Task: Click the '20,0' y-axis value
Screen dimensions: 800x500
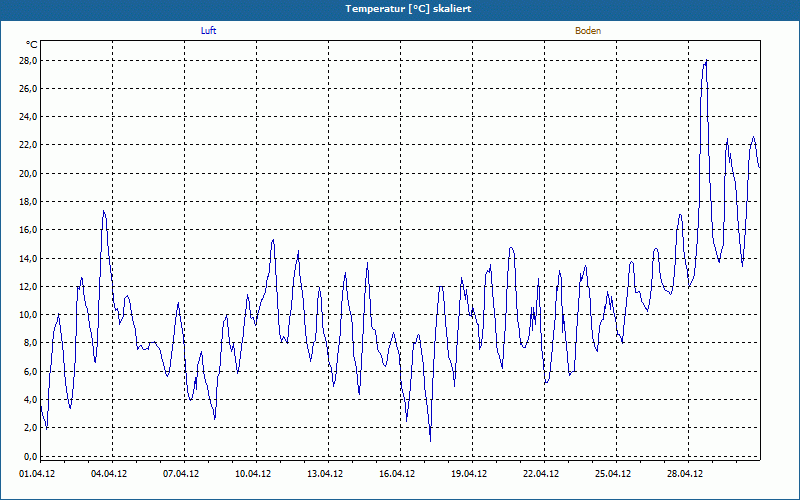Action: (28, 173)
